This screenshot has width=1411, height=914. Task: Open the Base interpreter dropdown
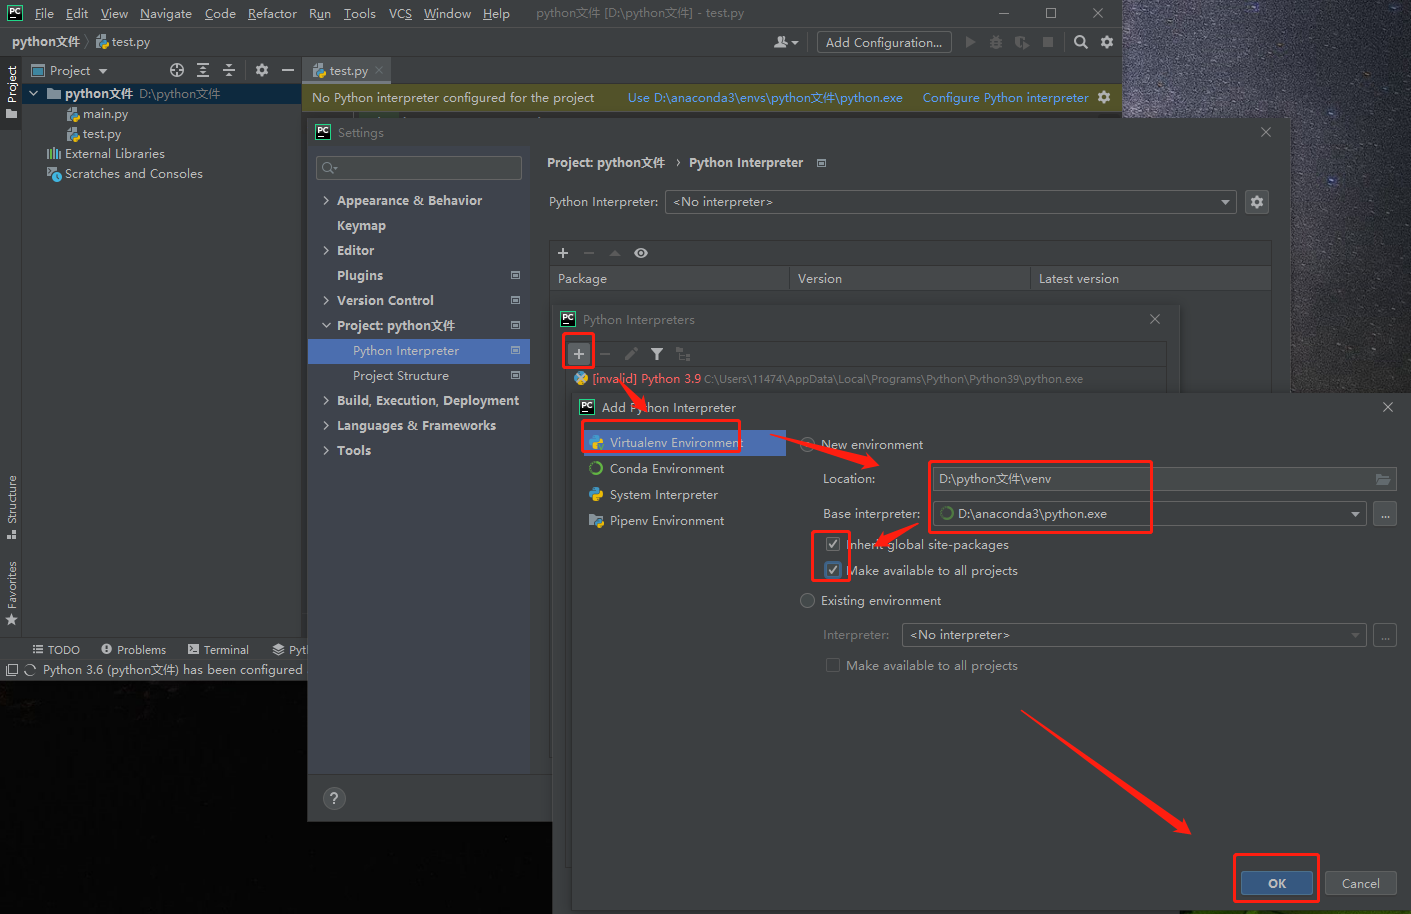pyautogui.click(x=1356, y=514)
